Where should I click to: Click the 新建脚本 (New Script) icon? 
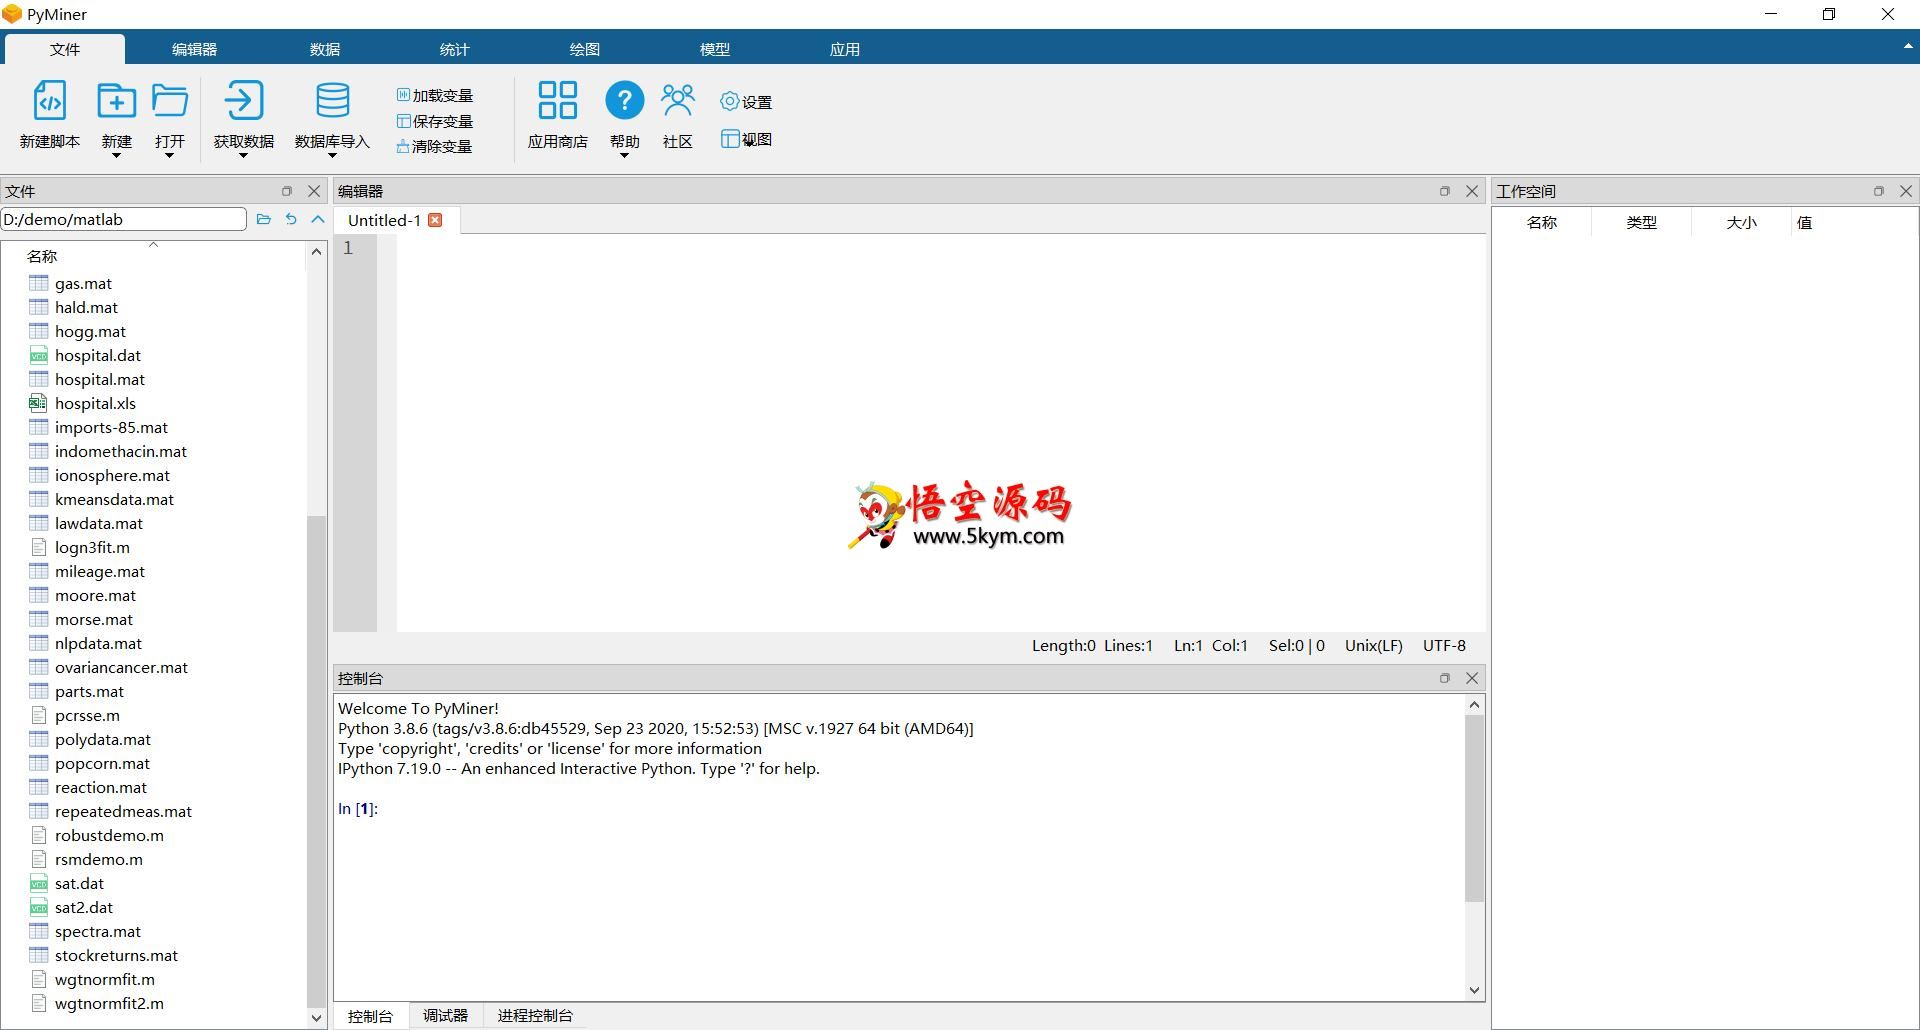pyautogui.click(x=49, y=101)
